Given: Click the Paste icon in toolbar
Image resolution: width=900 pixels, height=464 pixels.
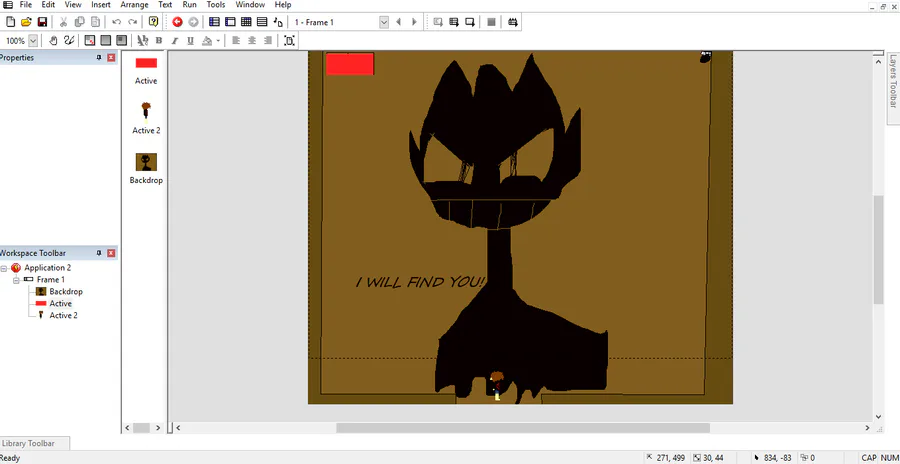Looking at the screenshot, I should (95, 22).
